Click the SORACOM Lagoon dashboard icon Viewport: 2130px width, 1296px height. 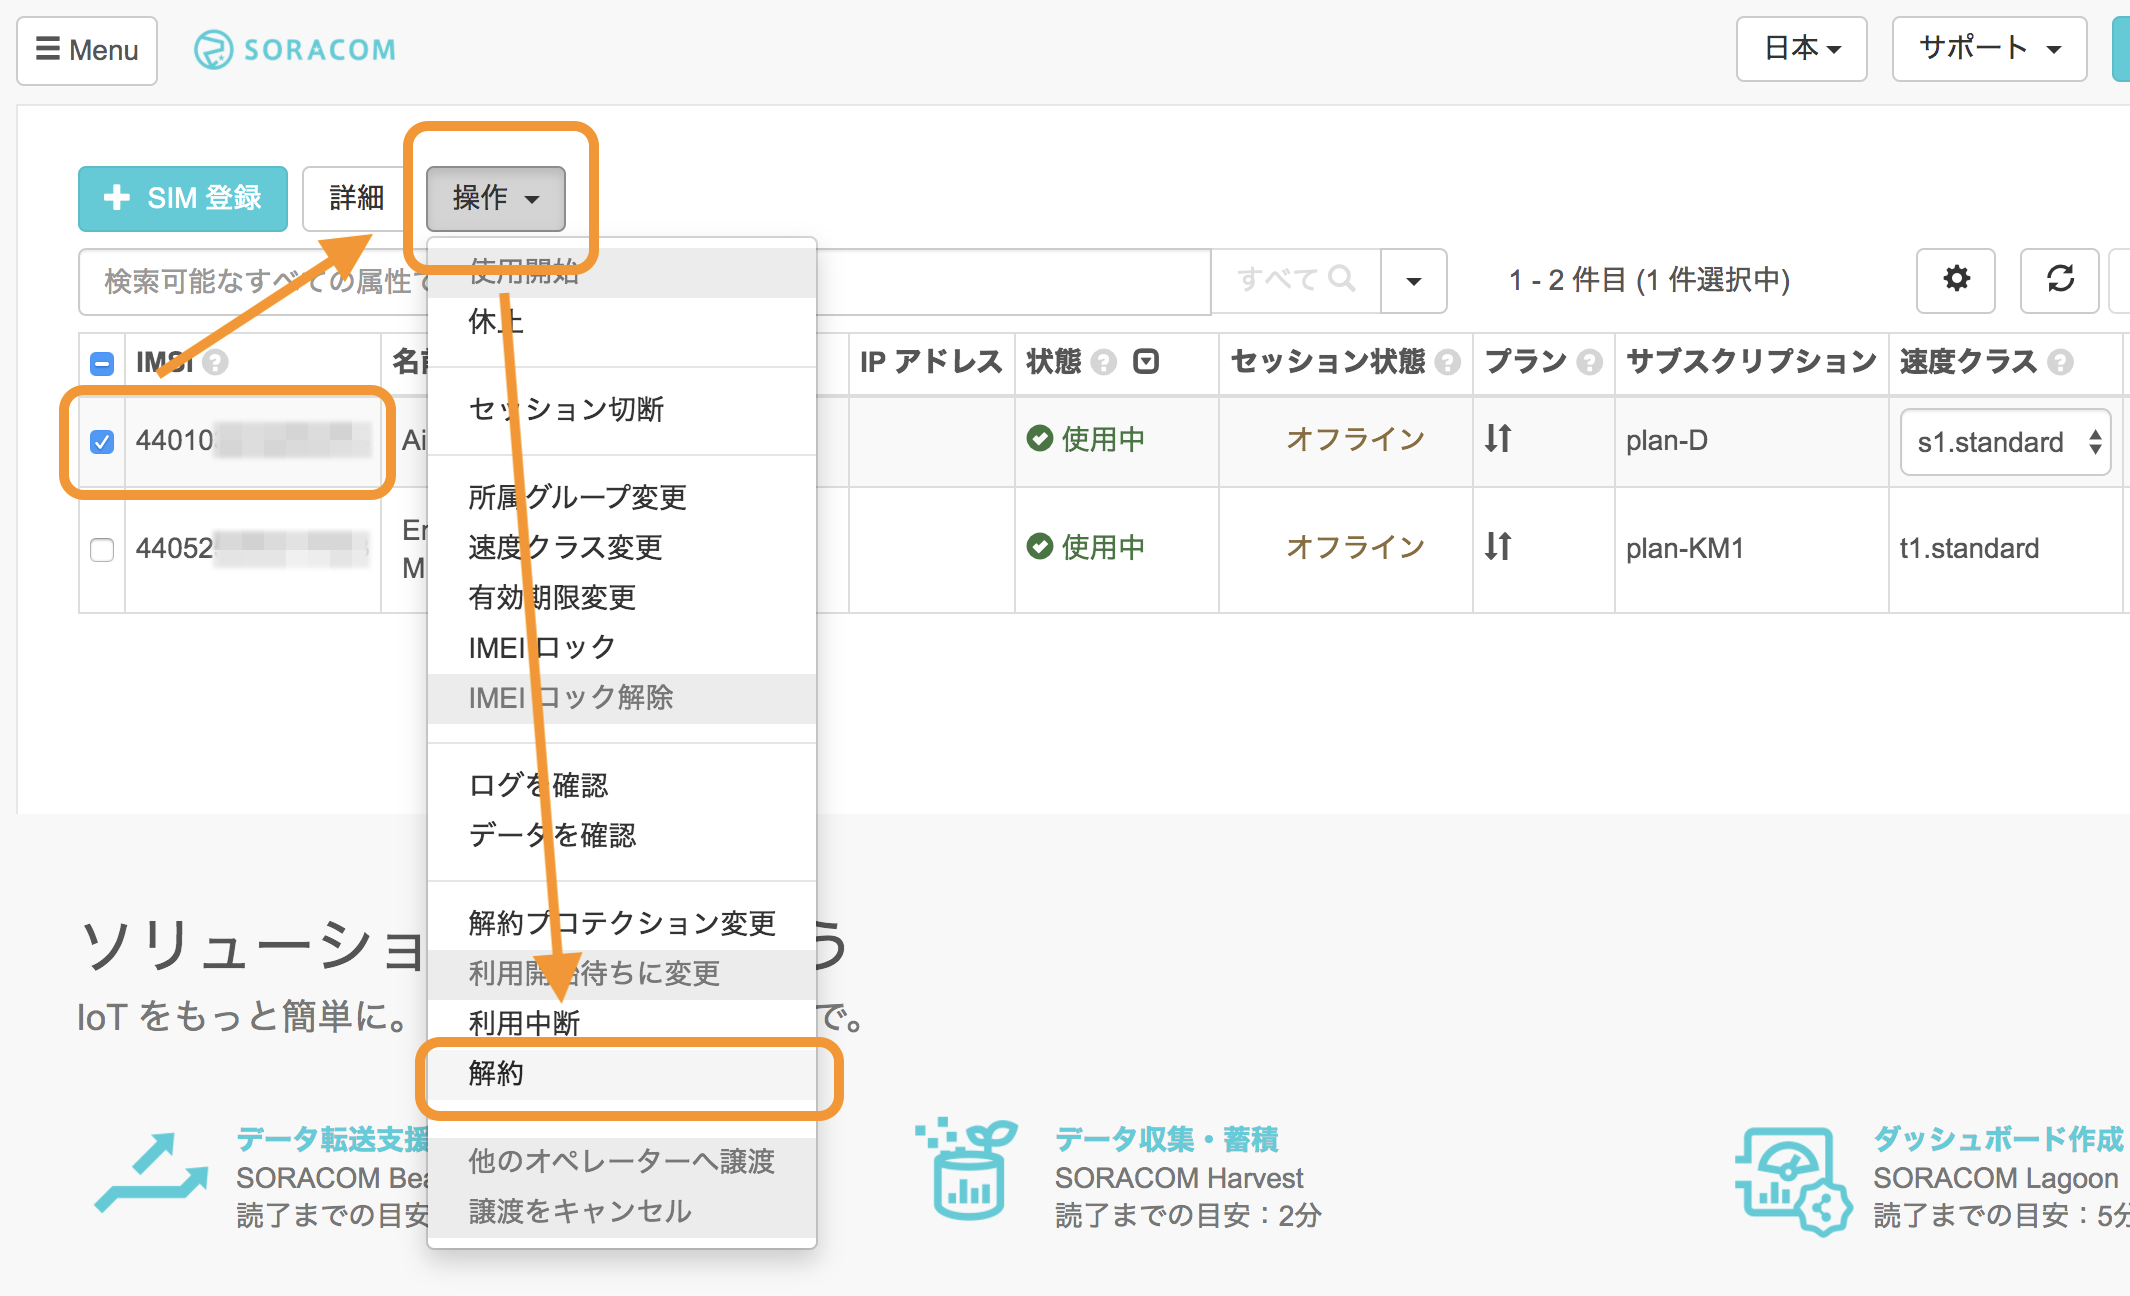pyautogui.click(x=1794, y=1181)
